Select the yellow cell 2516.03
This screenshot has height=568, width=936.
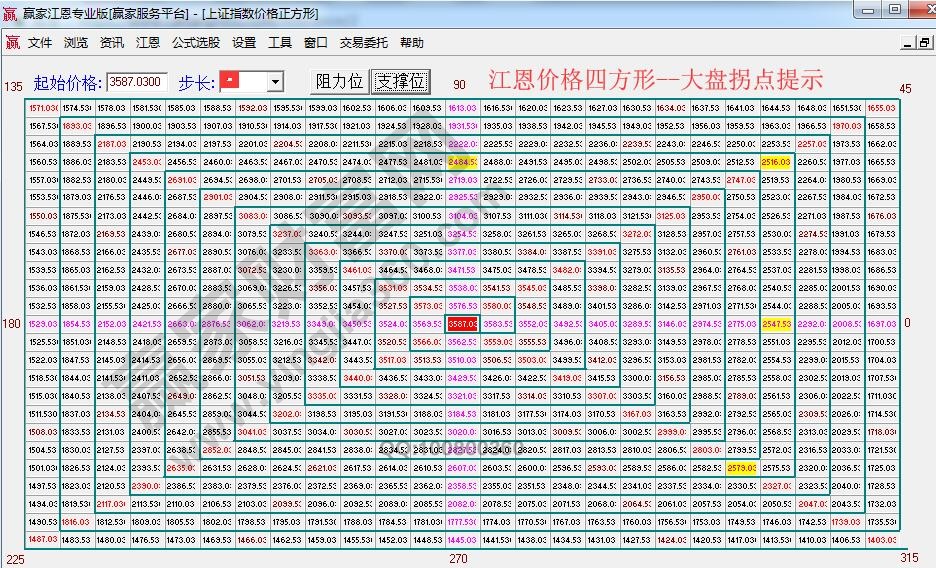pos(776,161)
